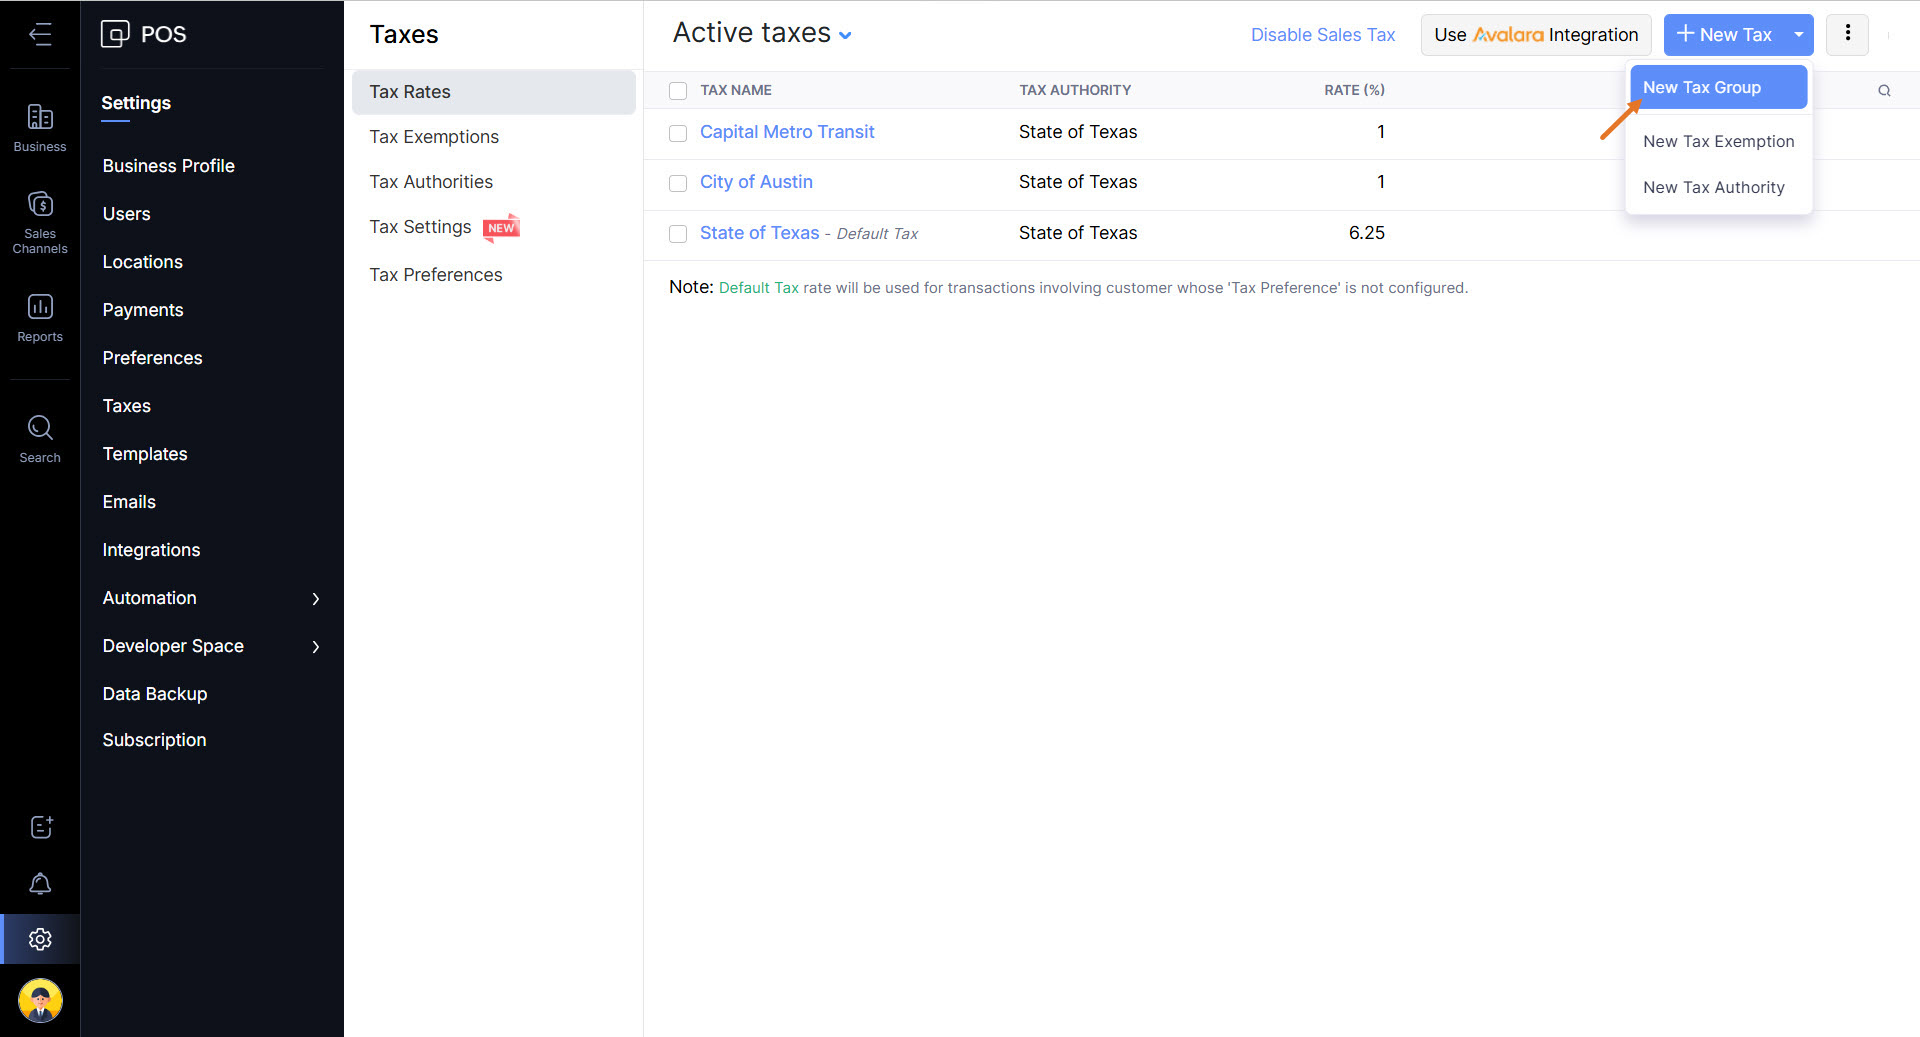Click the search icon in table header
This screenshot has height=1037, width=1920.
1884,90
